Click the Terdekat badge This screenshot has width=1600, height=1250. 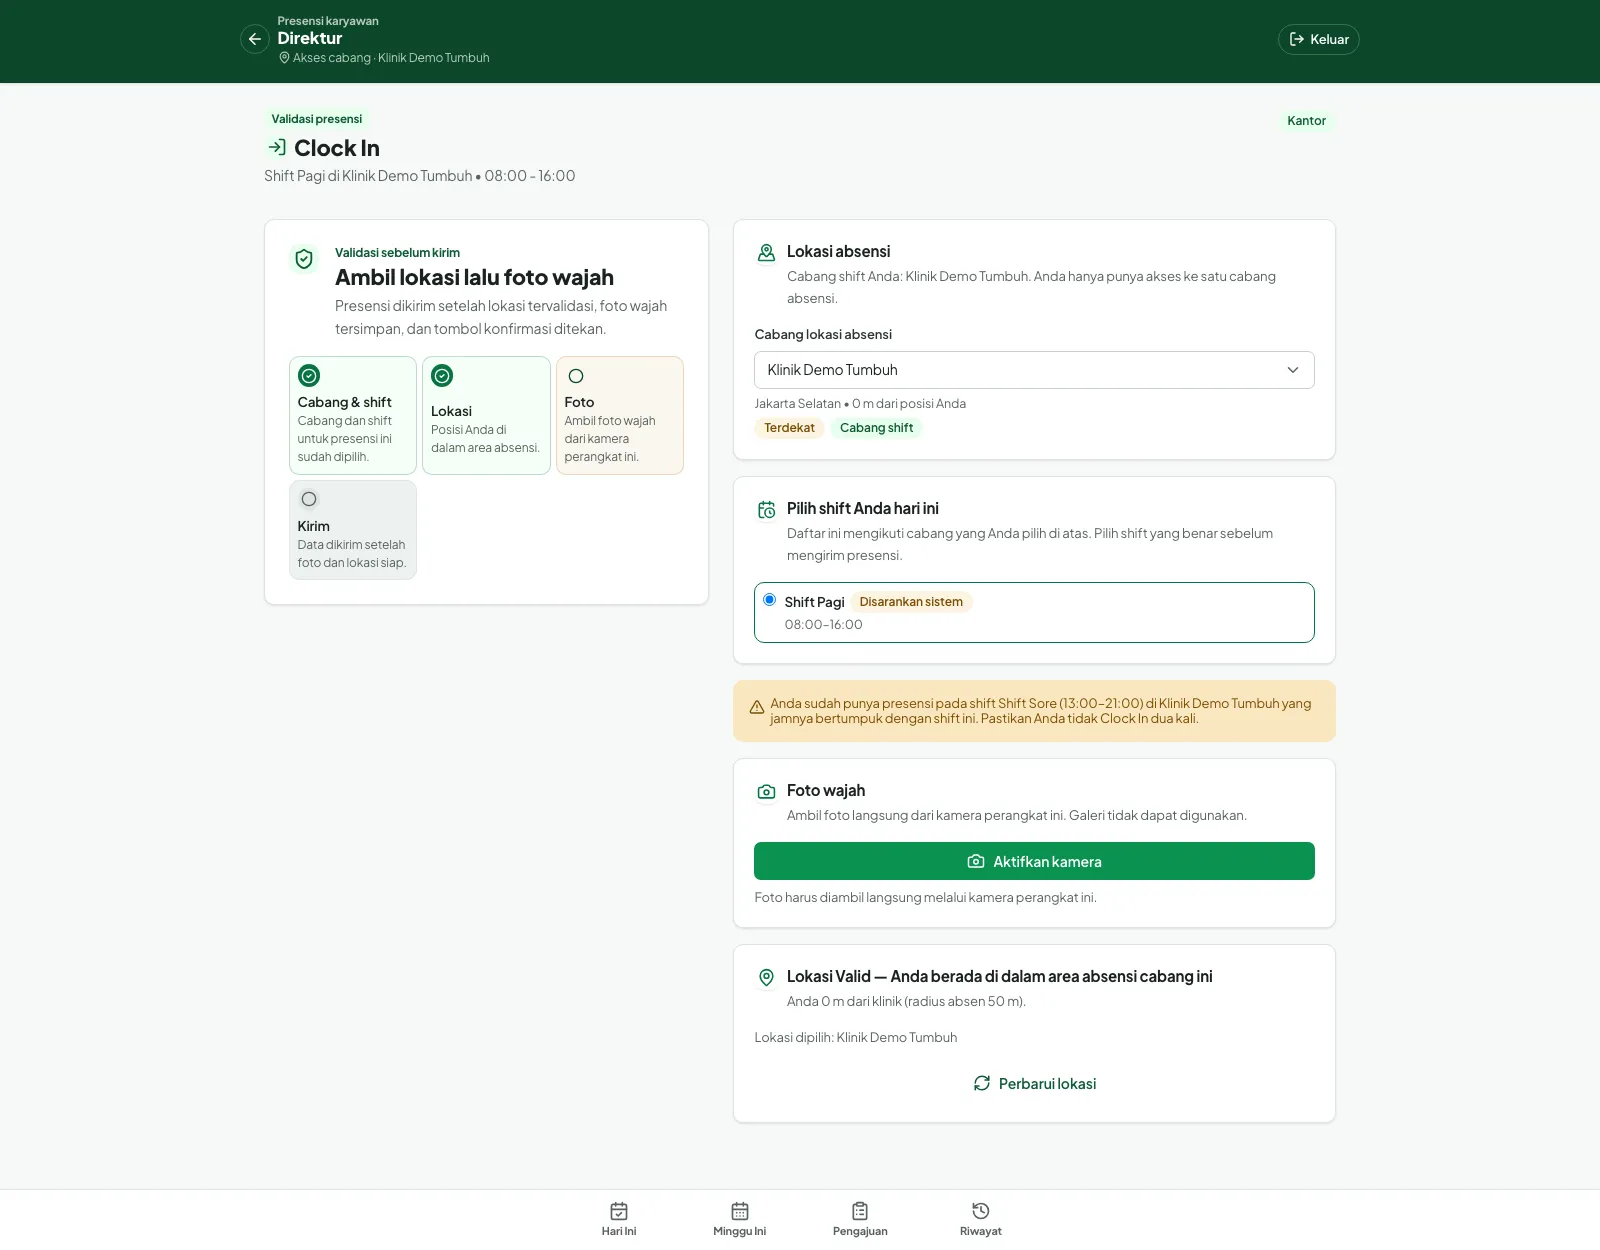tap(789, 428)
